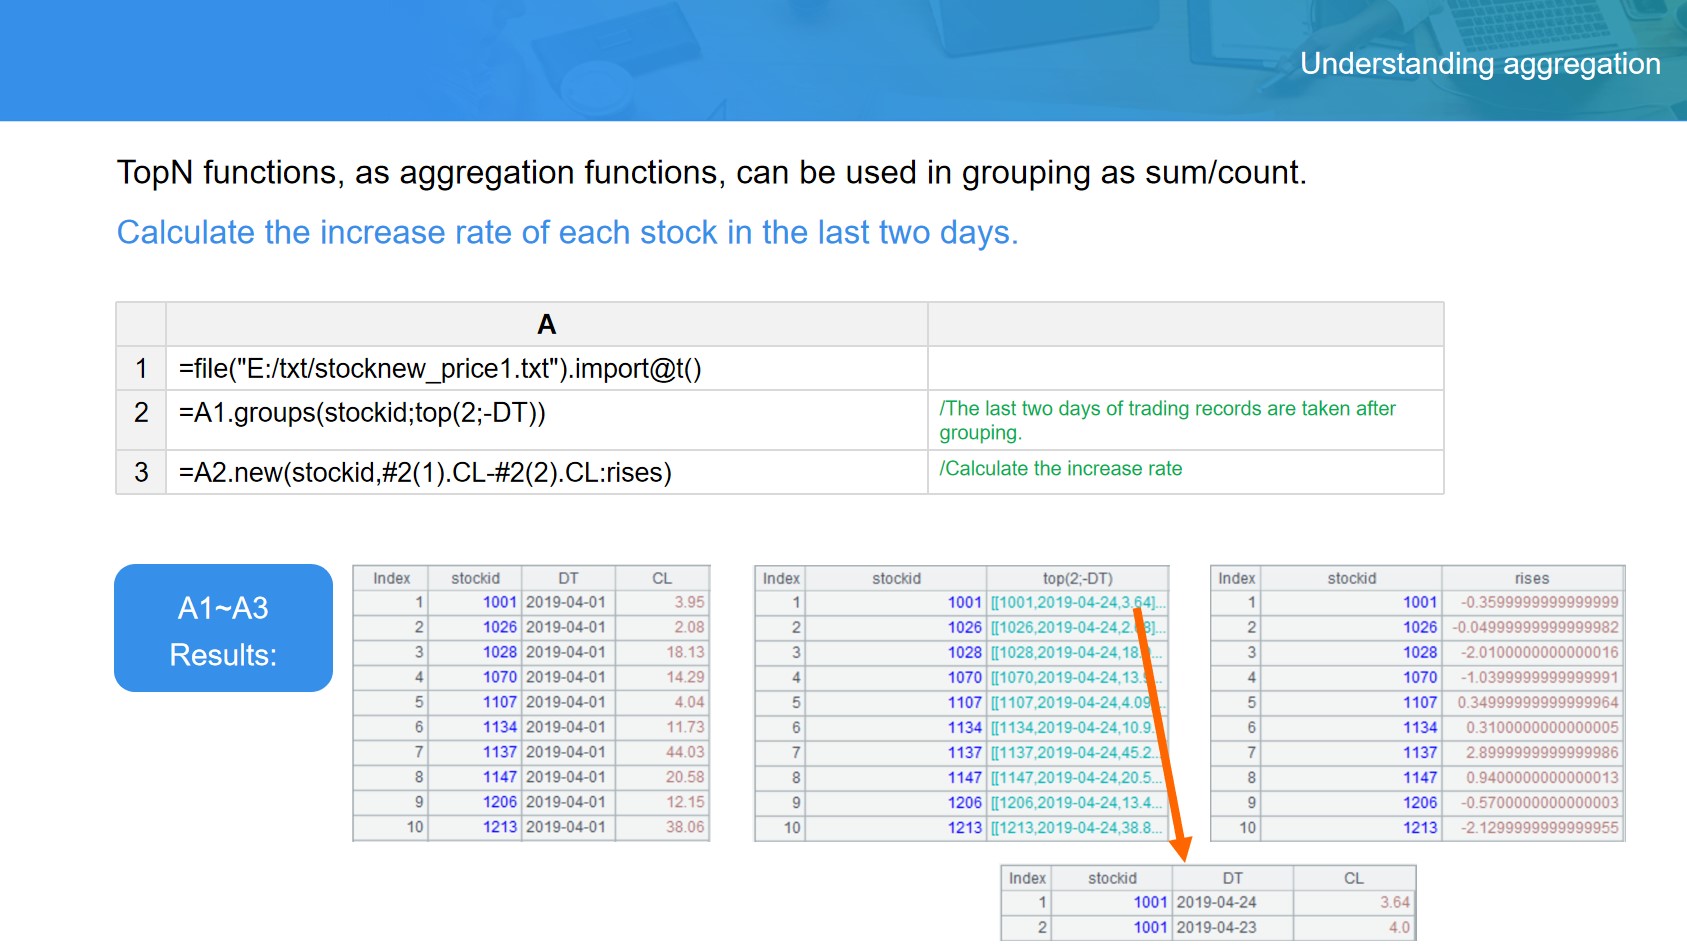This screenshot has height=949, width=1687.
Task: Click the top(2;-DT) cell for stock 1213
Action: (1075, 828)
